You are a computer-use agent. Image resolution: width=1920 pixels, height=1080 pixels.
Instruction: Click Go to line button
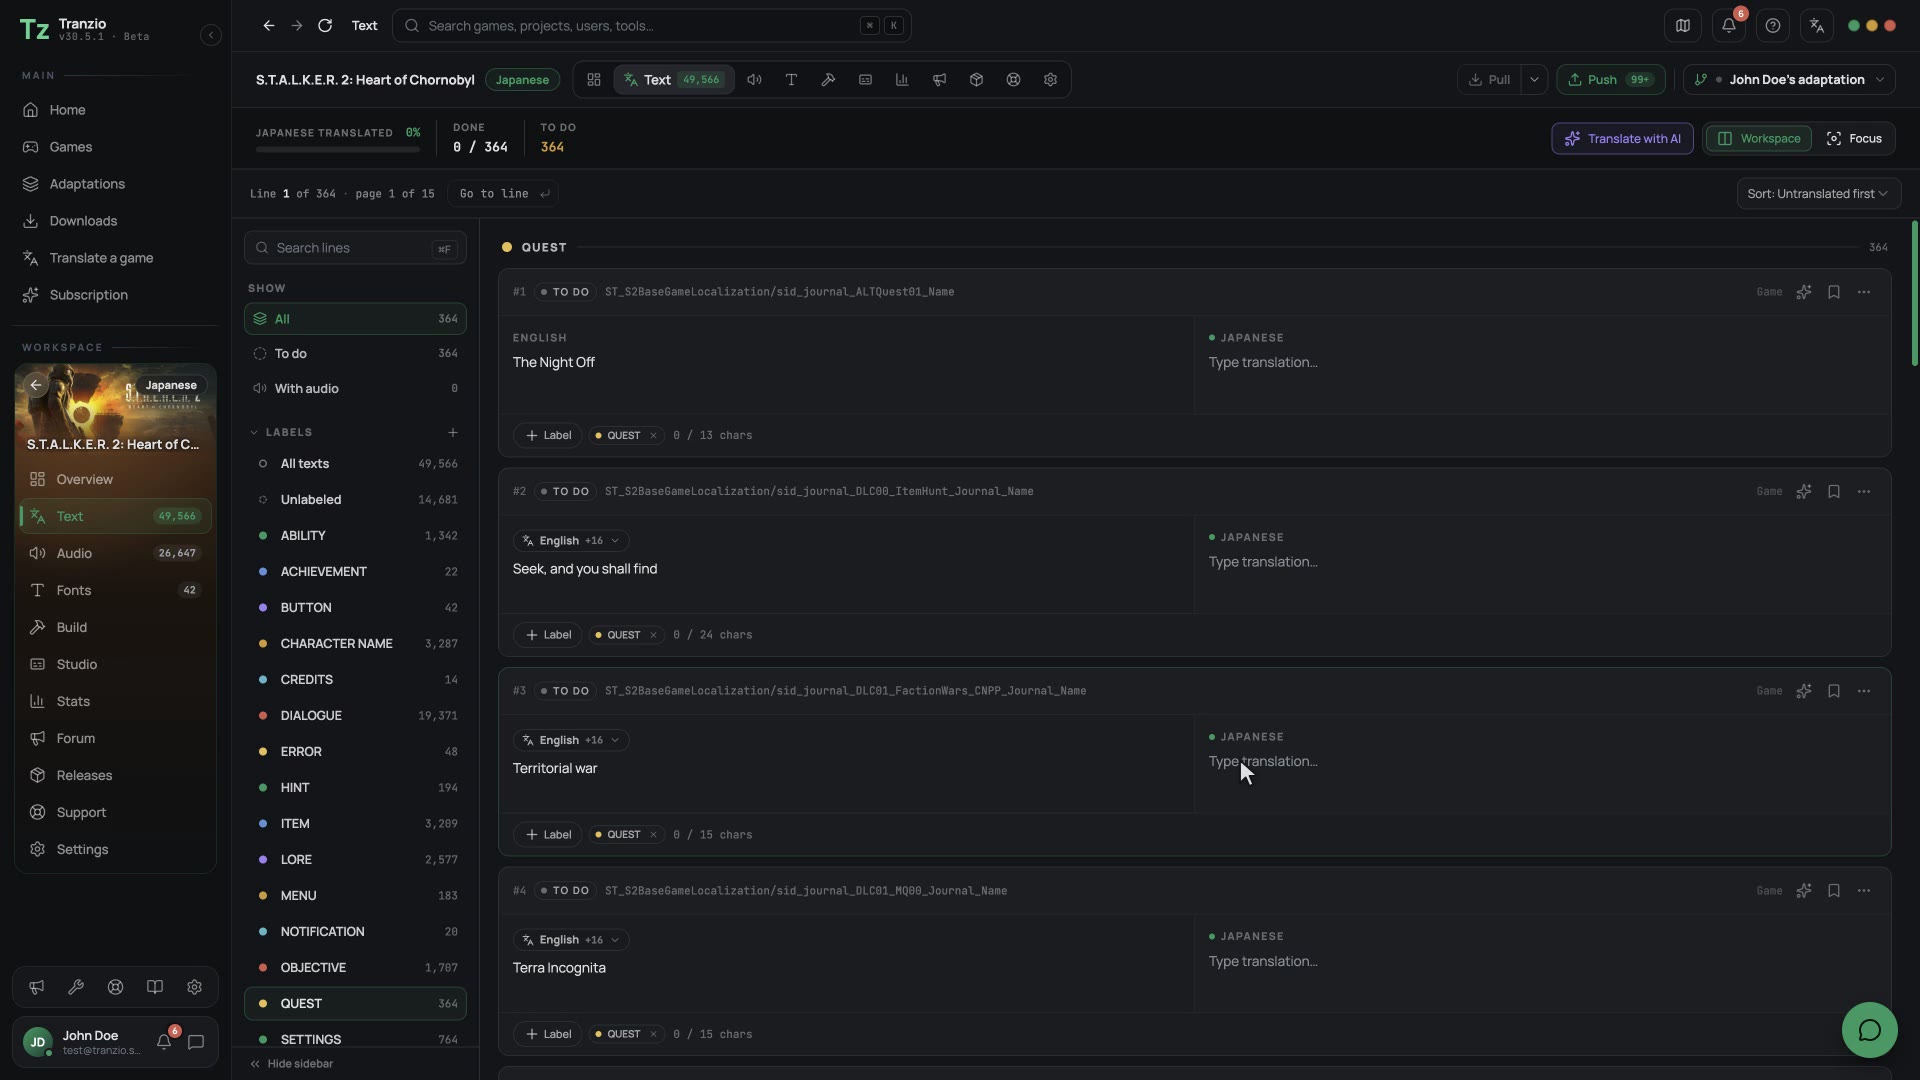pyautogui.click(x=503, y=194)
